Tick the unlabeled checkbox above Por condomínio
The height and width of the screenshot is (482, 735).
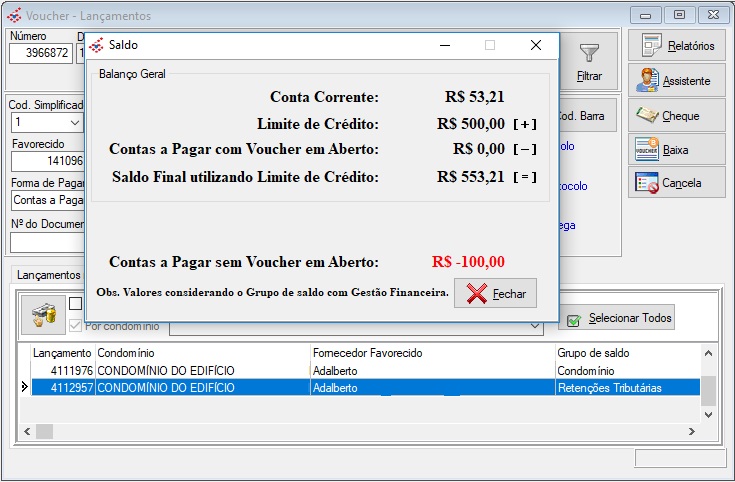(x=76, y=303)
